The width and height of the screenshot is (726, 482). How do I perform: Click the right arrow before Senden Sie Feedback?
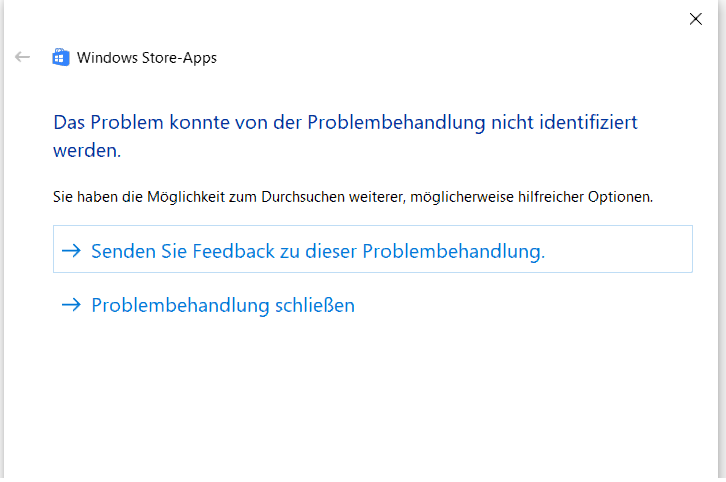pos(71,250)
